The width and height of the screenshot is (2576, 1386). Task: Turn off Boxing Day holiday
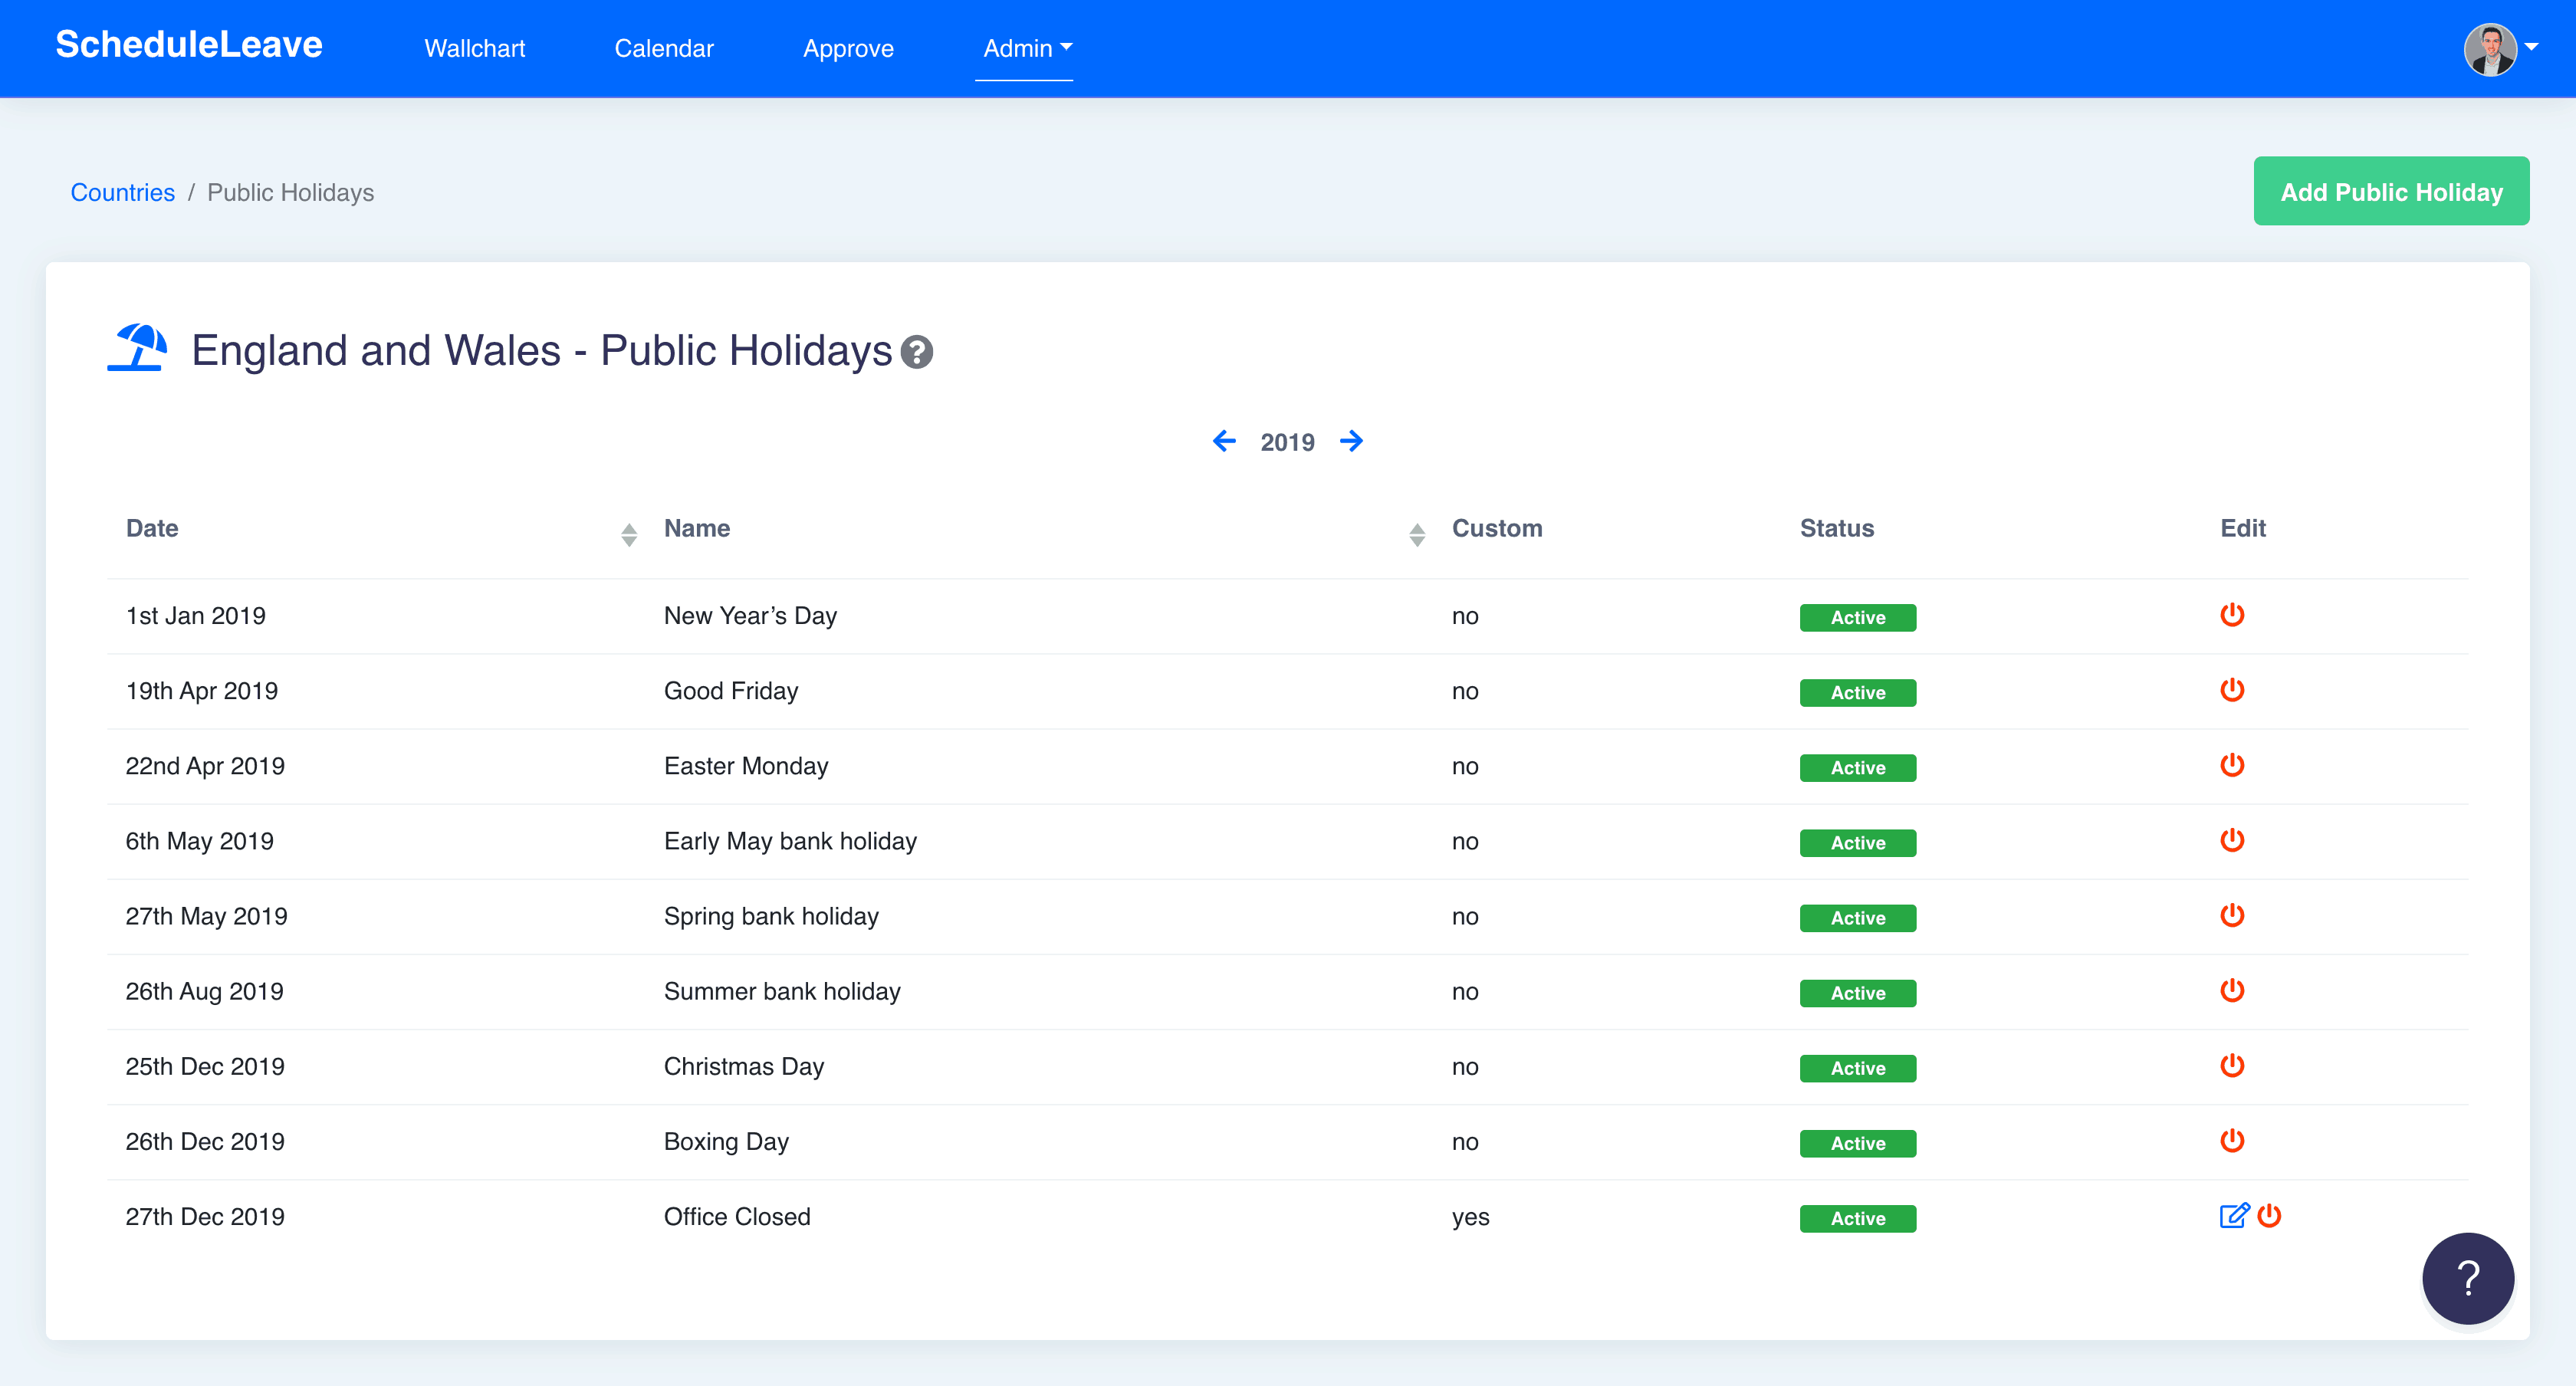coord(2232,1141)
